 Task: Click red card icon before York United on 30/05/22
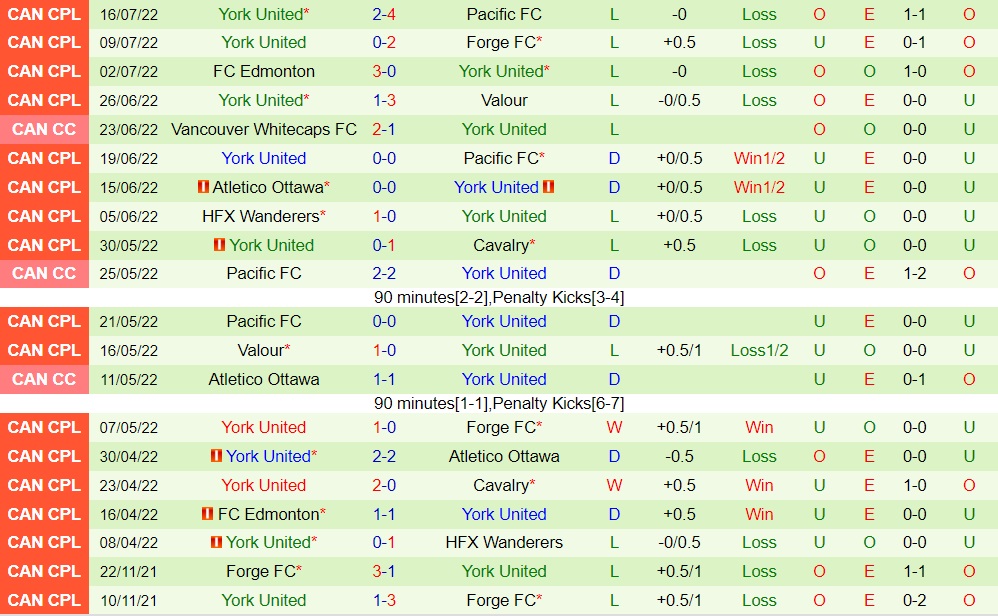tap(219, 245)
